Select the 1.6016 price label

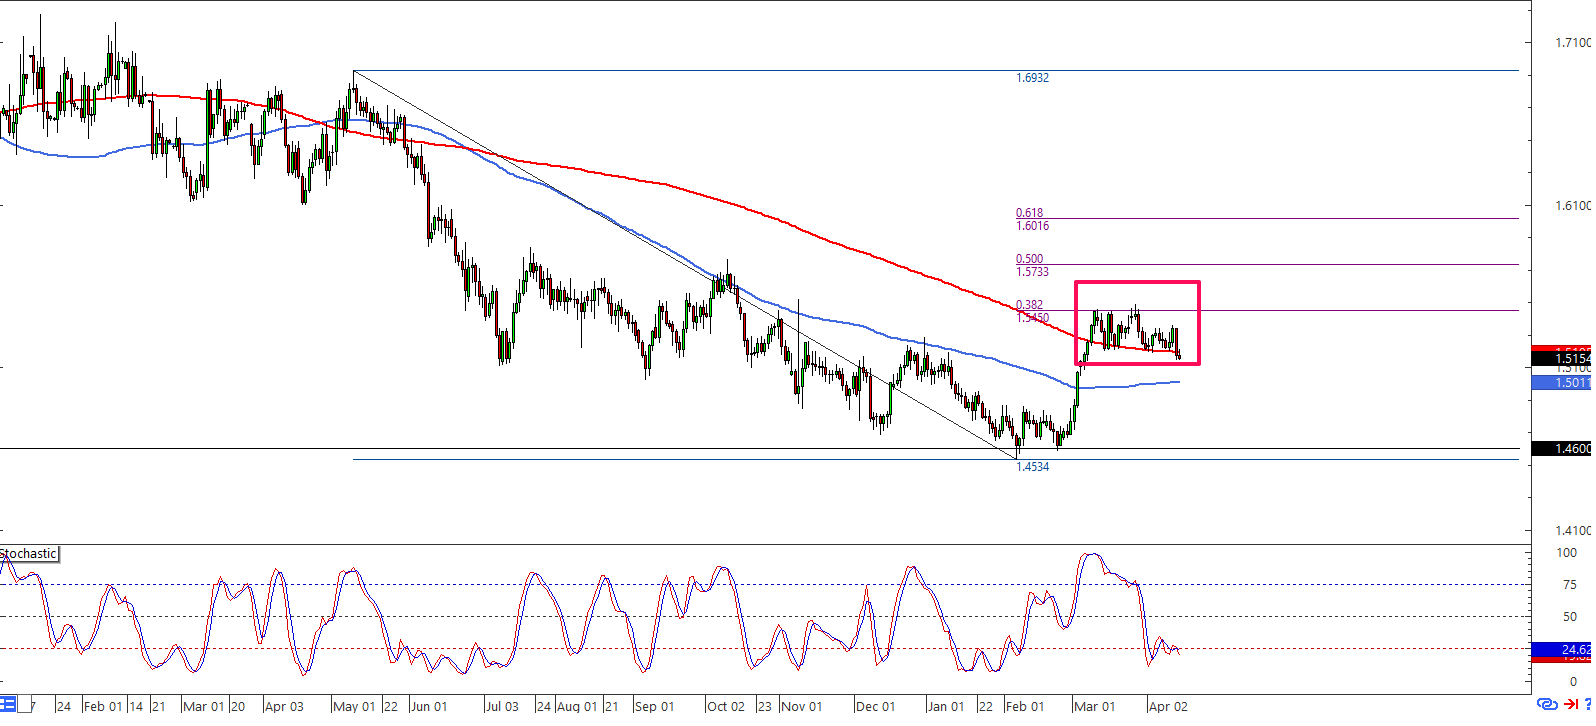point(1032,226)
